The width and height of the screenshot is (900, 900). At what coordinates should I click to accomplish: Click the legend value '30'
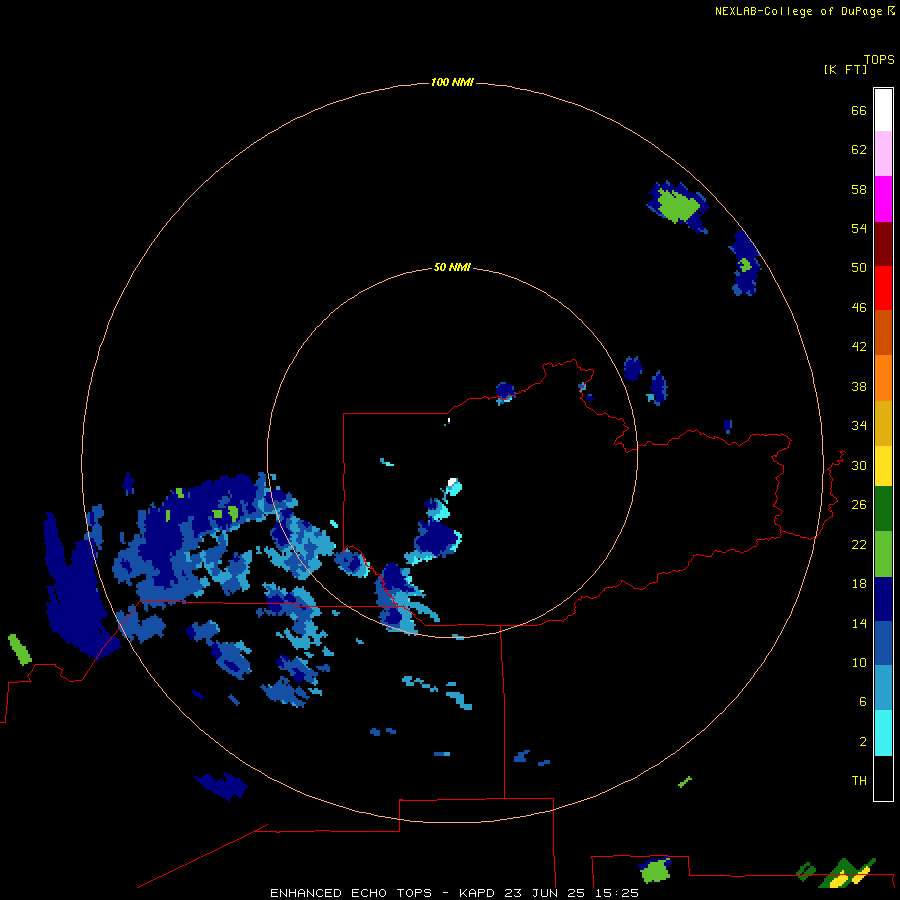click(859, 465)
